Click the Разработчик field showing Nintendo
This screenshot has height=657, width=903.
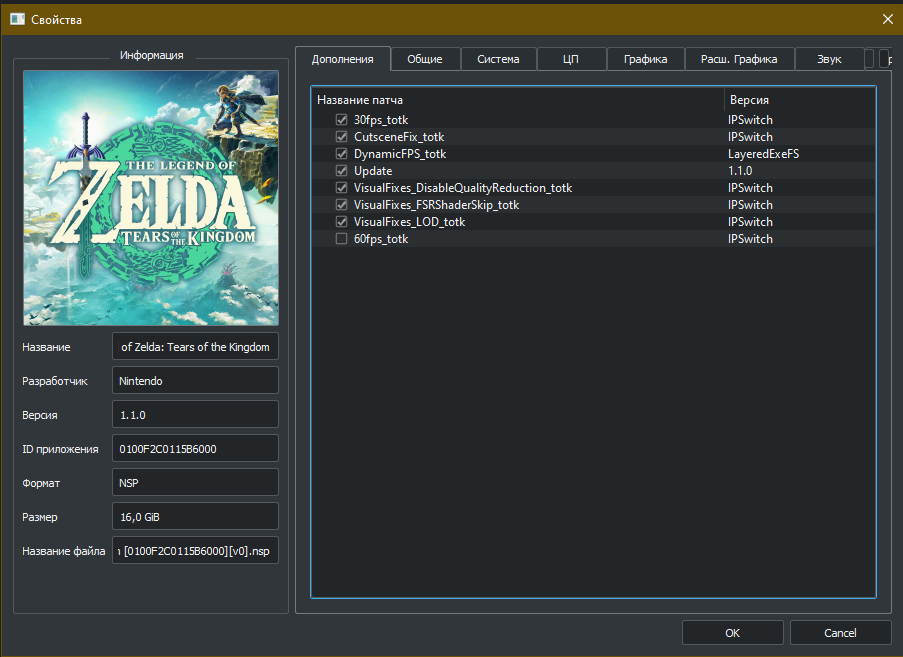195,381
